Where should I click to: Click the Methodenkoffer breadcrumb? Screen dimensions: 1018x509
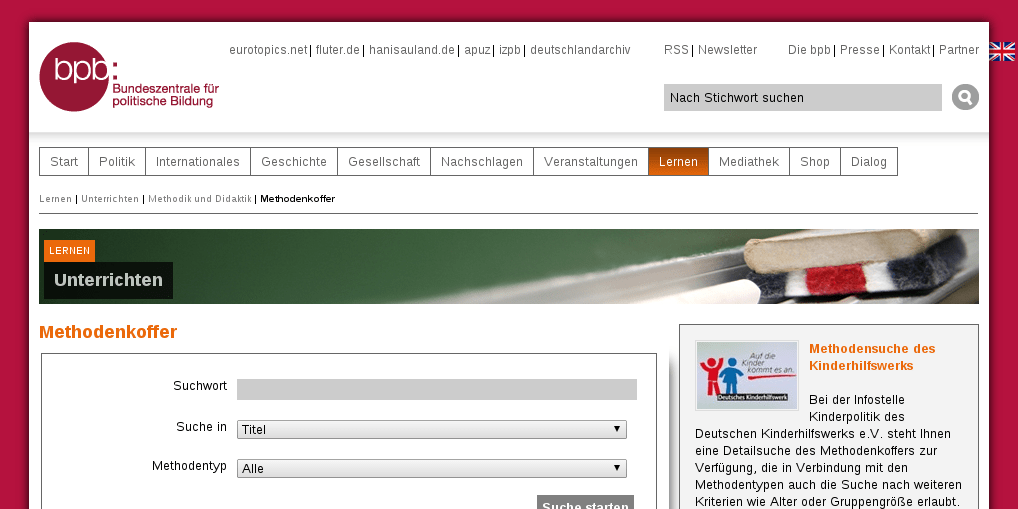coord(297,199)
